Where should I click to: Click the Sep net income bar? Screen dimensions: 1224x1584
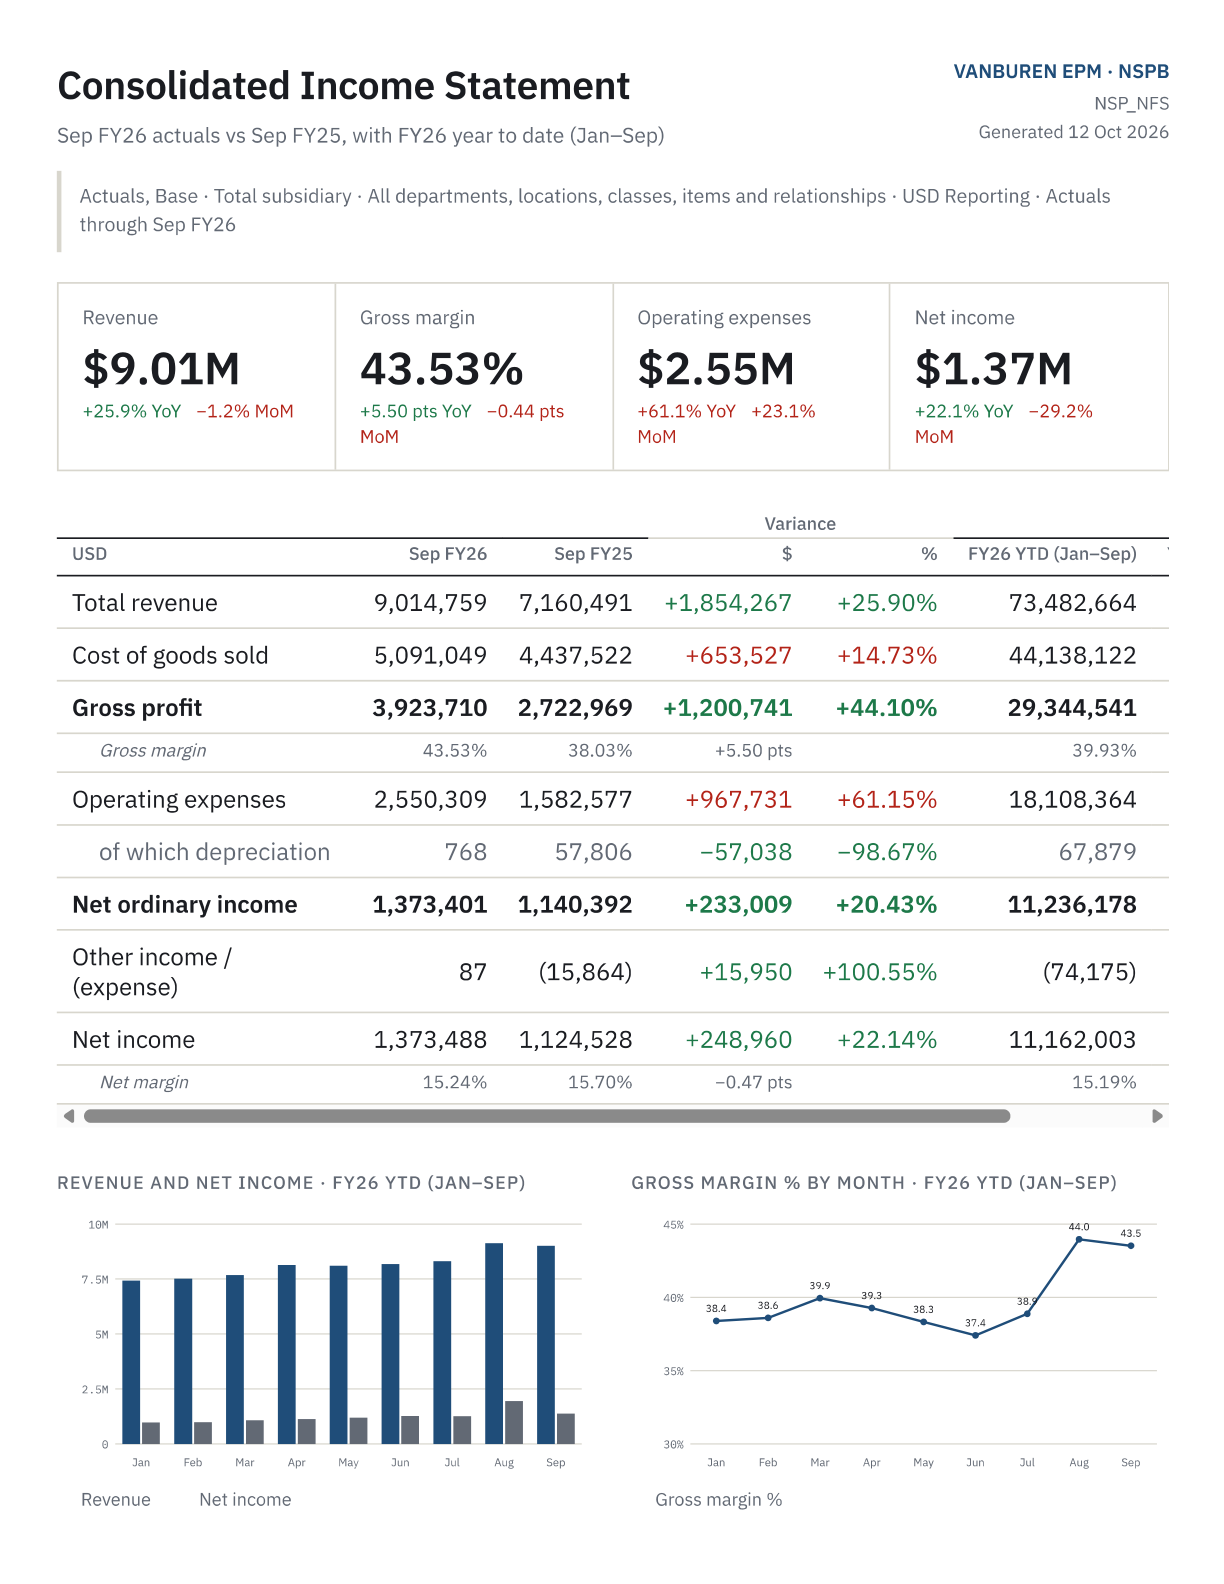[566, 1428]
